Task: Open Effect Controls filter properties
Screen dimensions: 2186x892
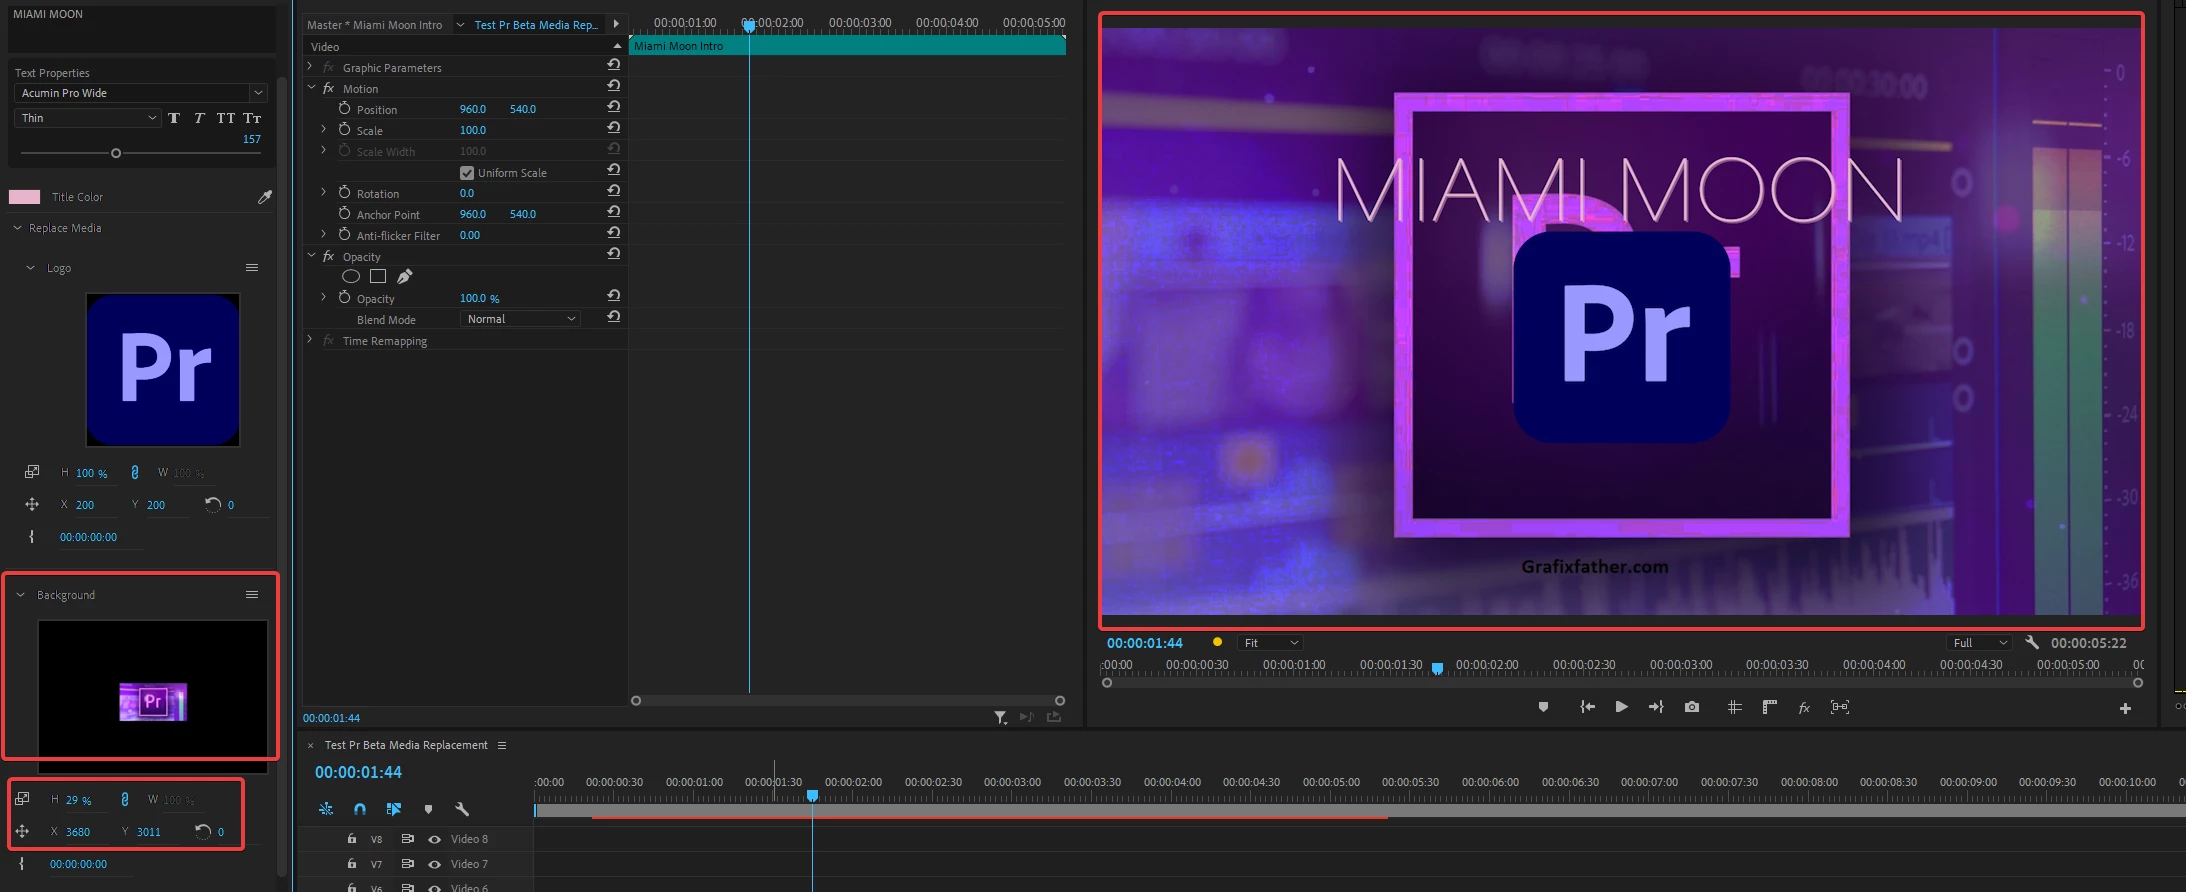Action: 1000,718
